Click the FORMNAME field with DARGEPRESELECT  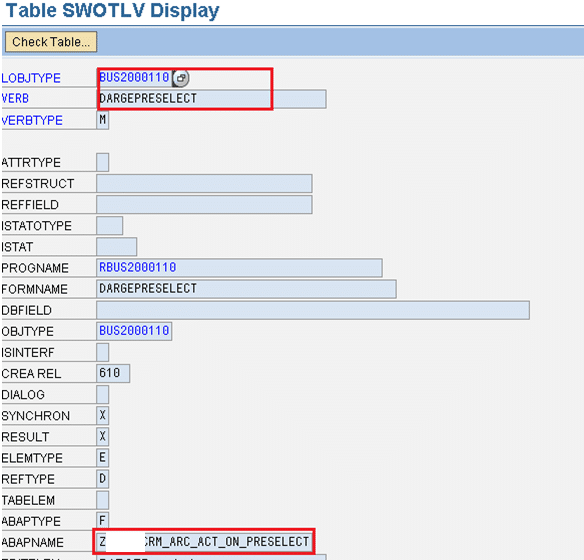coord(246,289)
